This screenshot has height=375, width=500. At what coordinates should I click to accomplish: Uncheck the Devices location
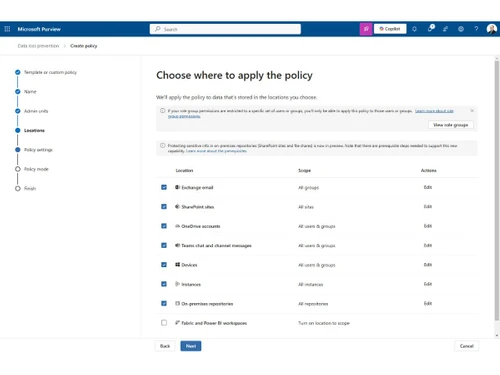click(164, 265)
